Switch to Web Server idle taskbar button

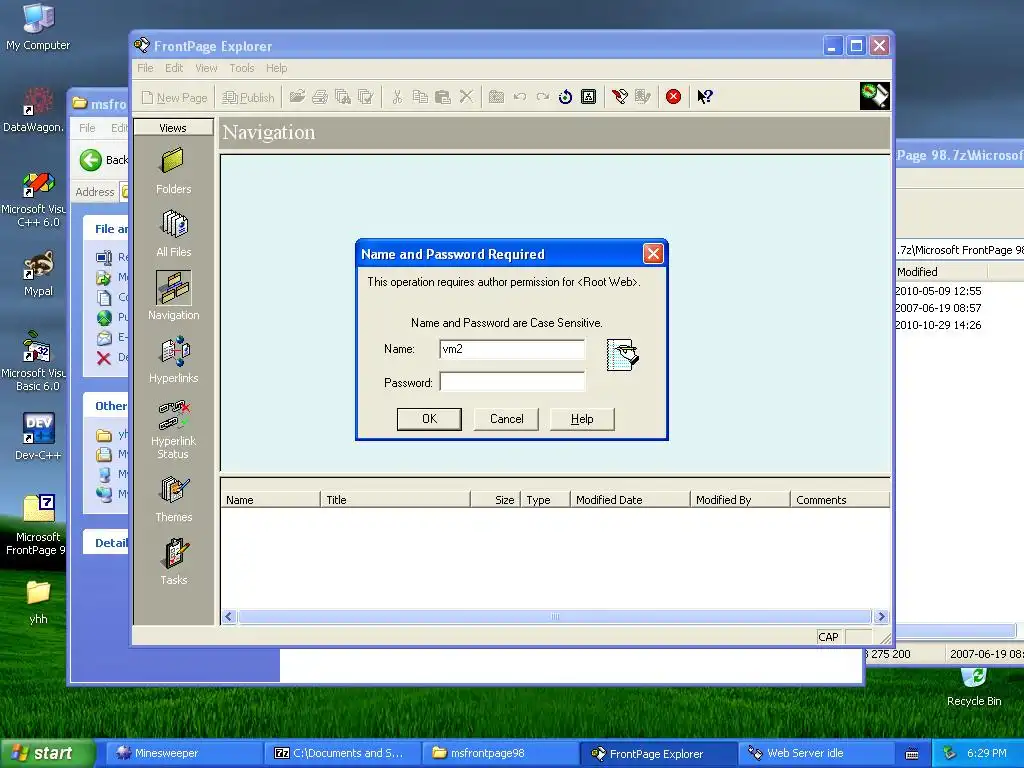tap(817, 753)
